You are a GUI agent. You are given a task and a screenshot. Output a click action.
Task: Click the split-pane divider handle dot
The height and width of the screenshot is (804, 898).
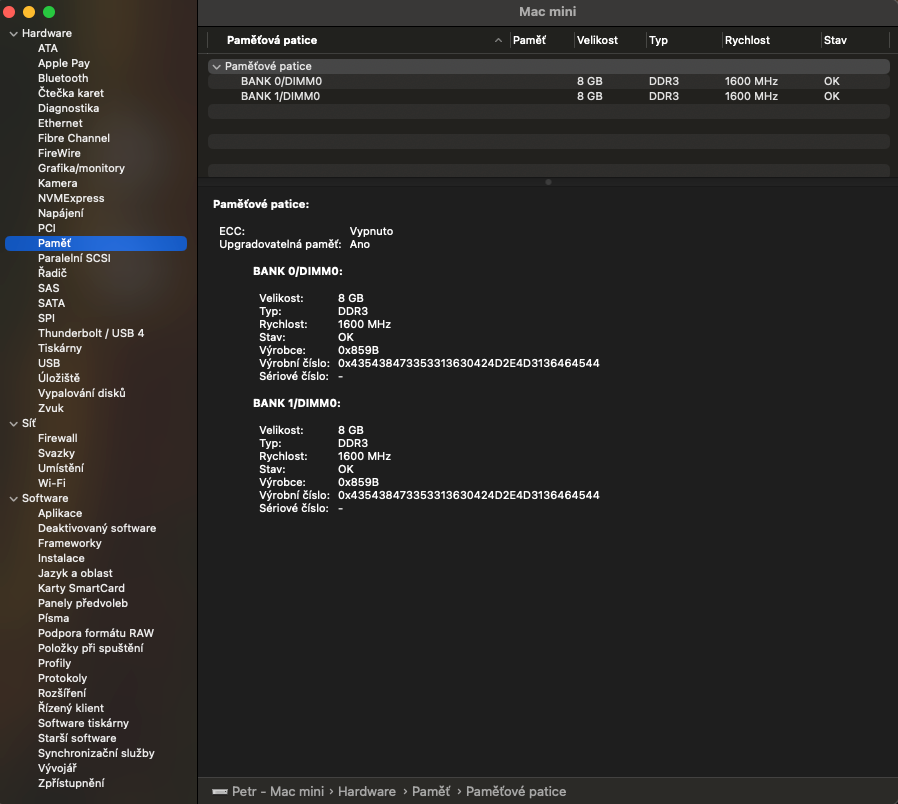coord(548,182)
